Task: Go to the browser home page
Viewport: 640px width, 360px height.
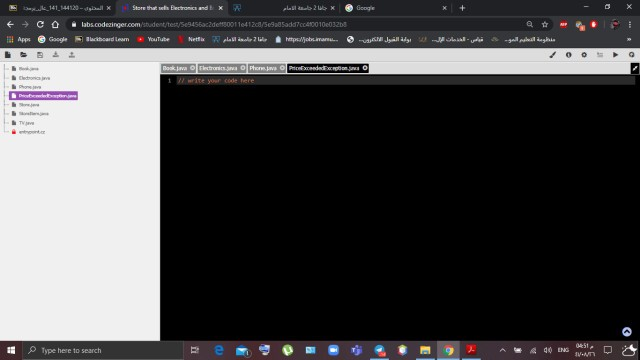Action: pyautogui.click(x=55, y=24)
